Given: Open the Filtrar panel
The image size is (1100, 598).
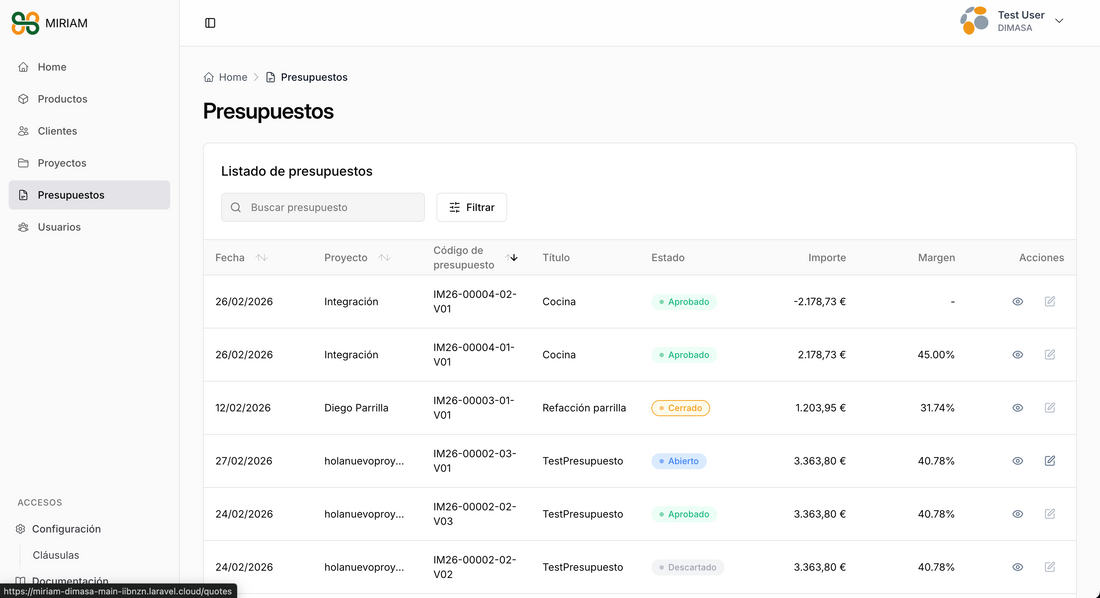Looking at the screenshot, I should pos(471,207).
